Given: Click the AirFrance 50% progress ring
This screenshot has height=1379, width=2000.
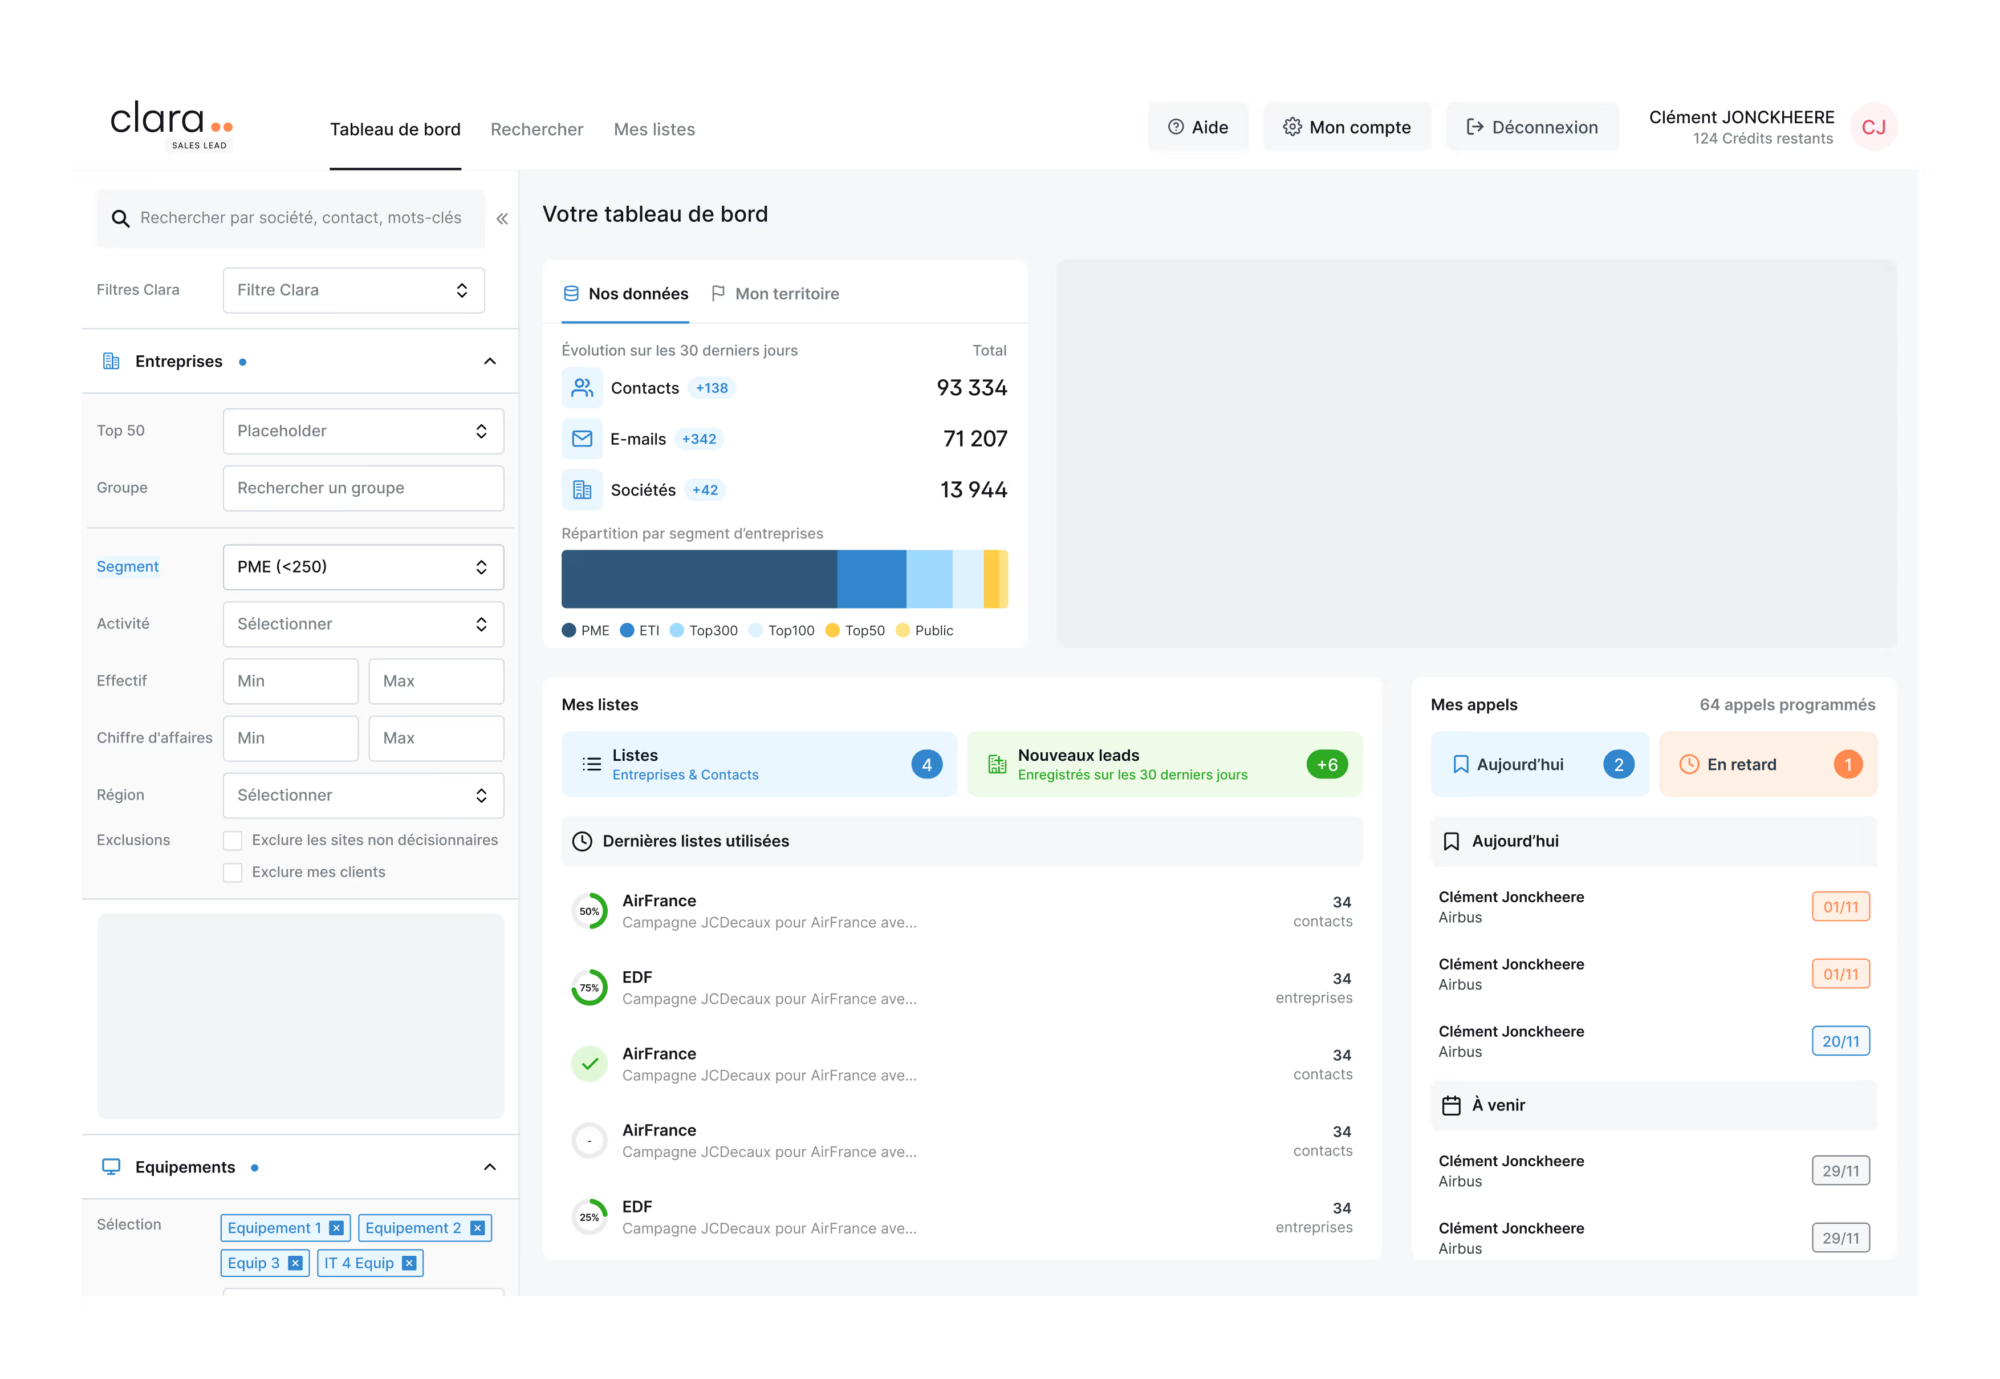Looking at the screenshot, I should coord(589,911).
